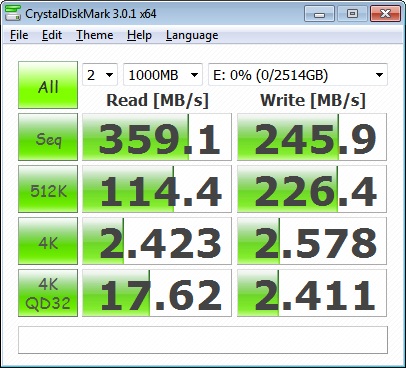This screenshot has height=368, width=406.
Task: Click the Seq read result 359.1
Action: coord(157,137)
